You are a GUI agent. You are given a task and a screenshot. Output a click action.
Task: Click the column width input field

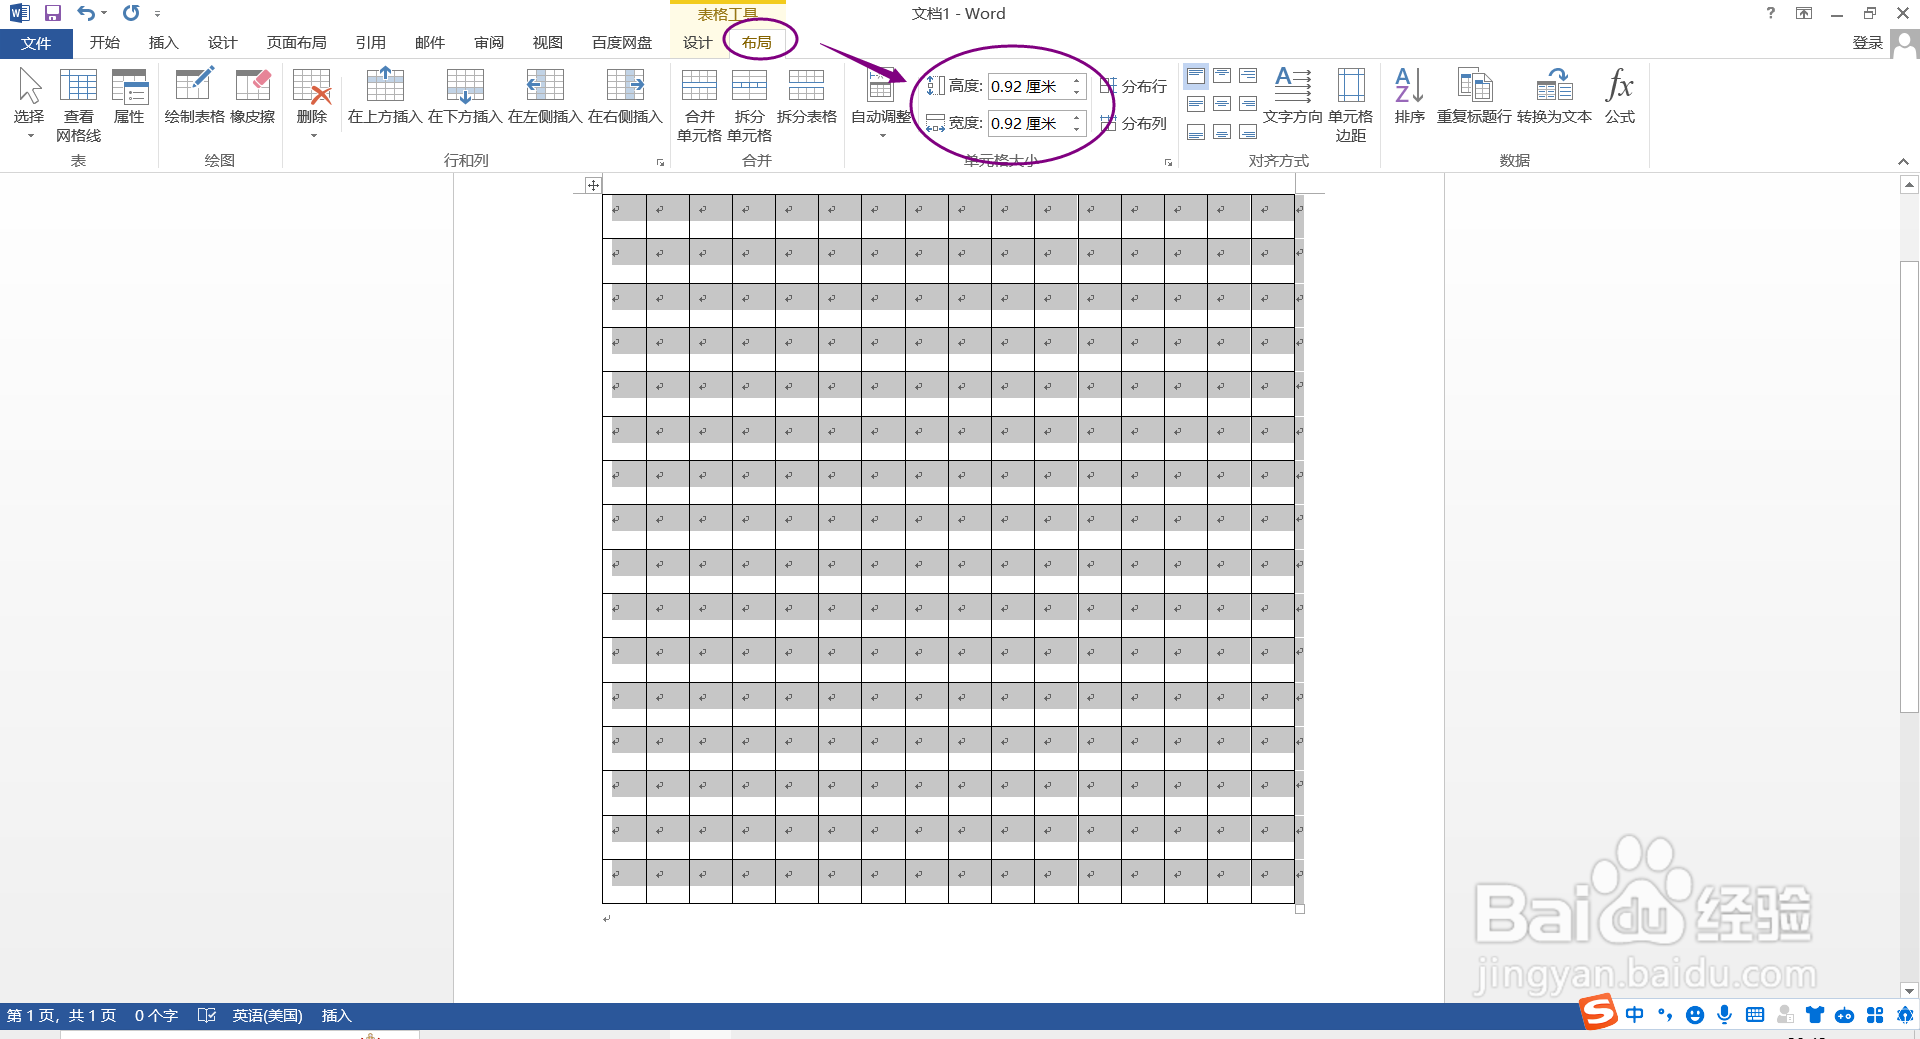(x=1027, y=123)
